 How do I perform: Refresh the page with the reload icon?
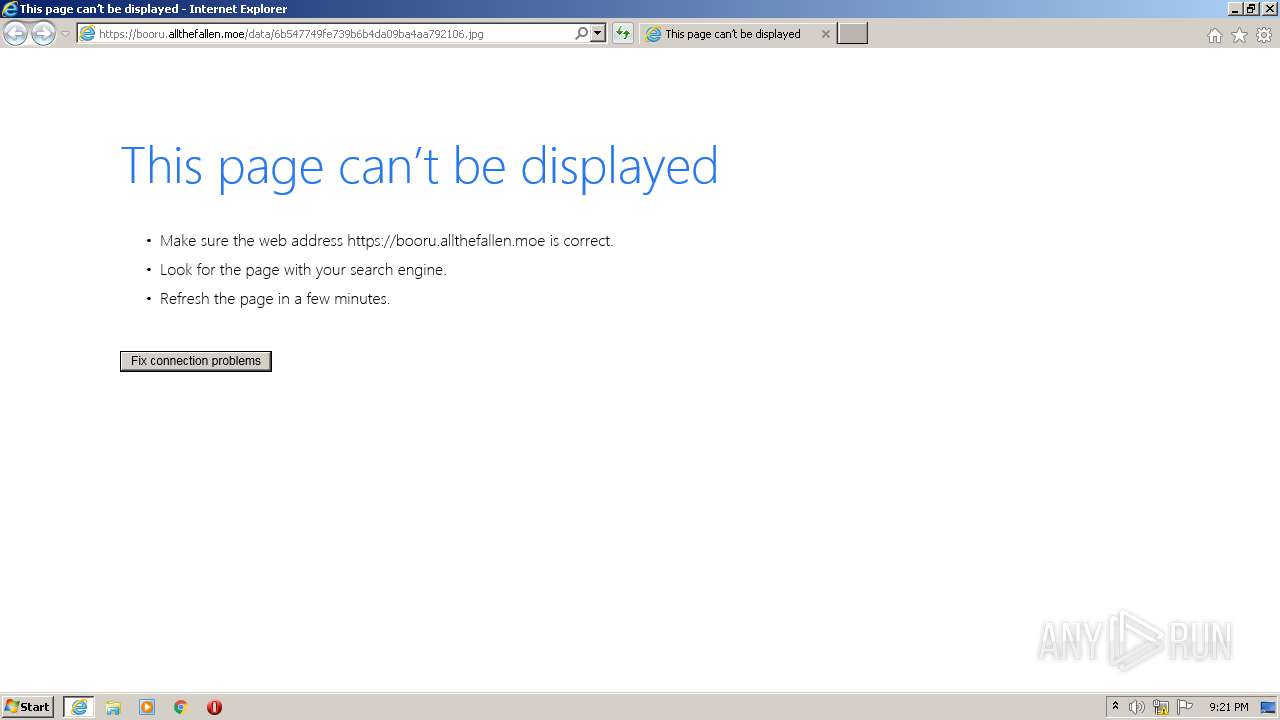click(x=623, y=34)
